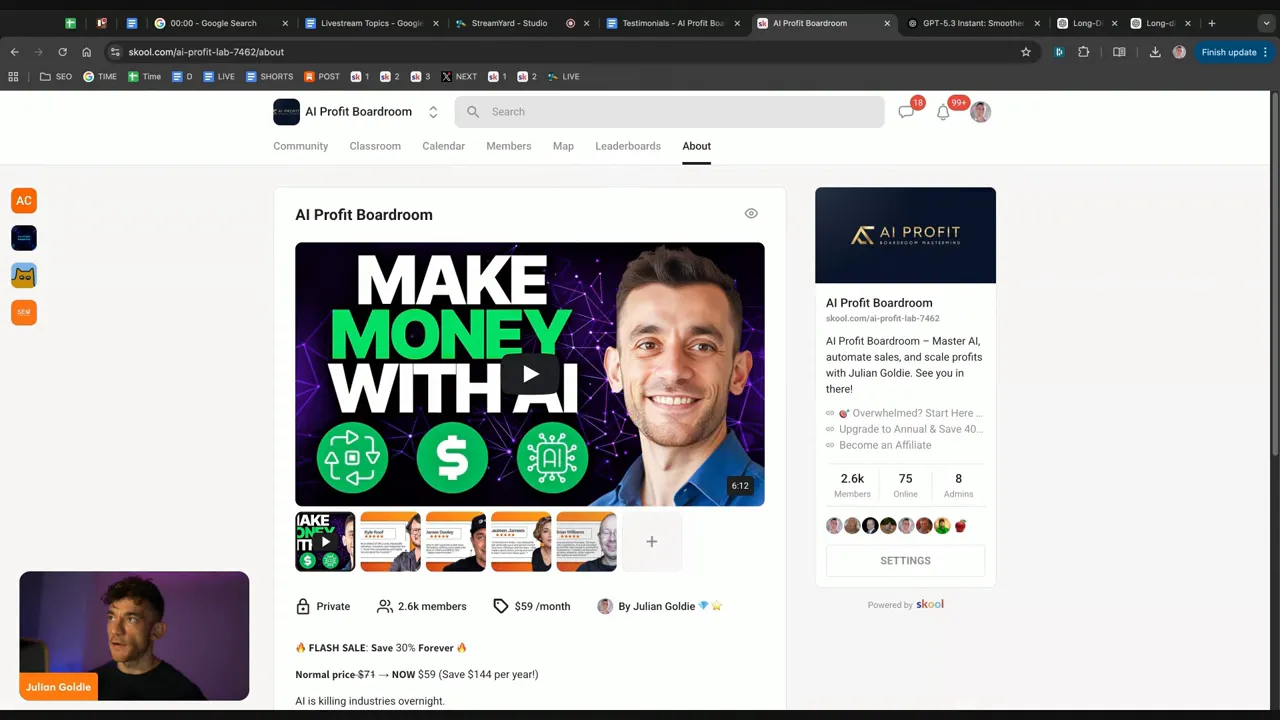Open the chat messages icon
Screen dimensions: 1280x720
(x=906, y=112)
